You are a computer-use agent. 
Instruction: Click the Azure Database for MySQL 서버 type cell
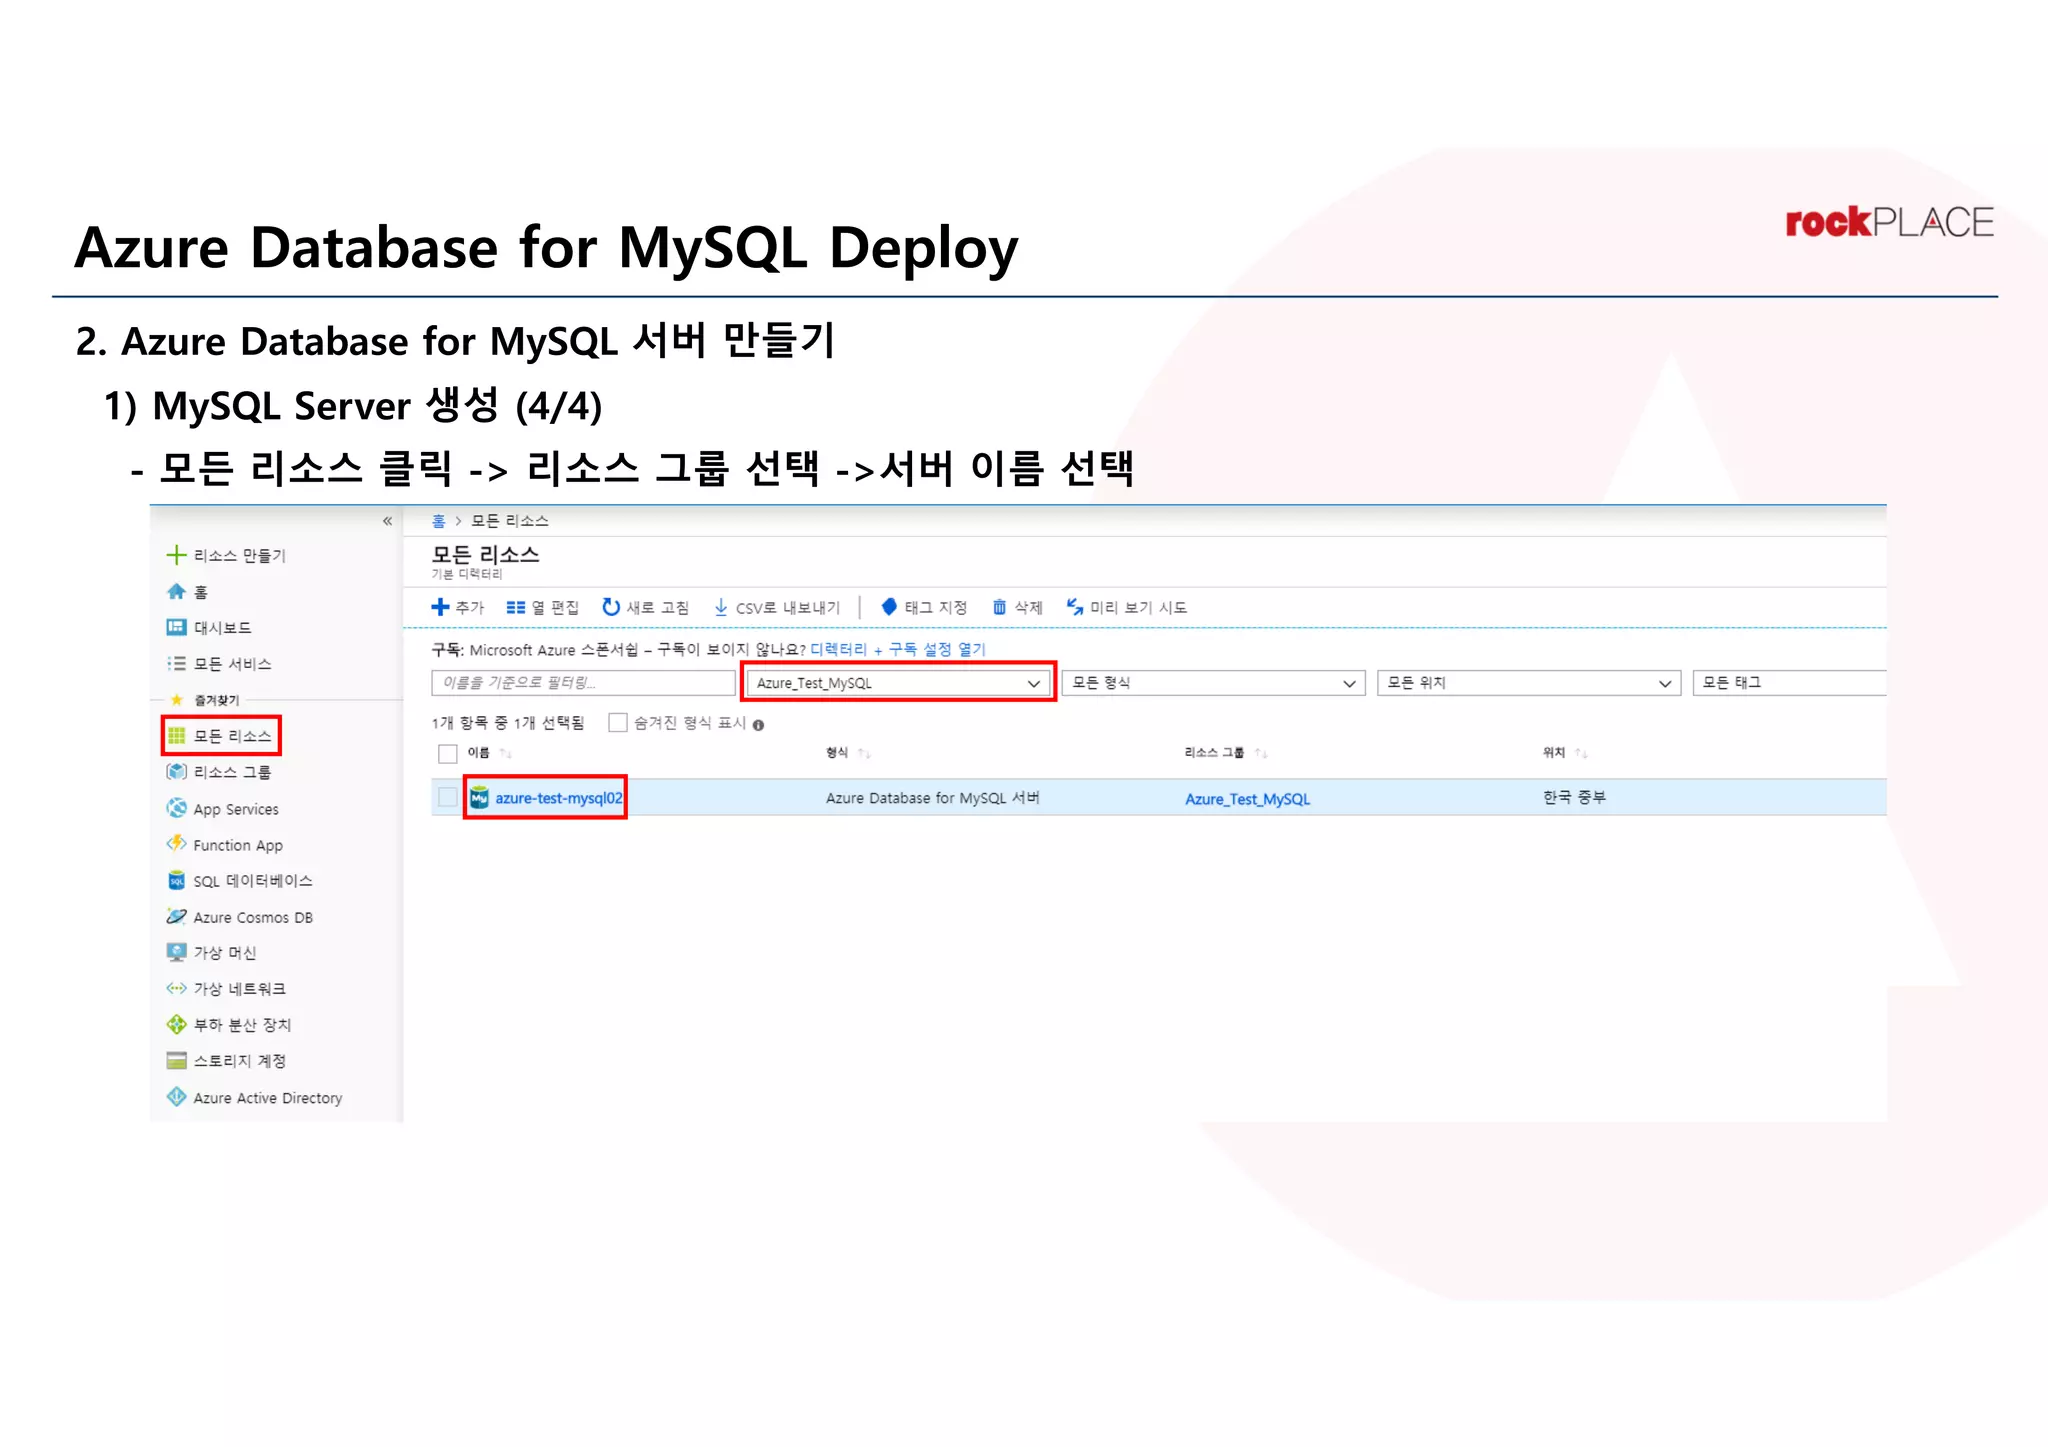(x=932, y=798)
